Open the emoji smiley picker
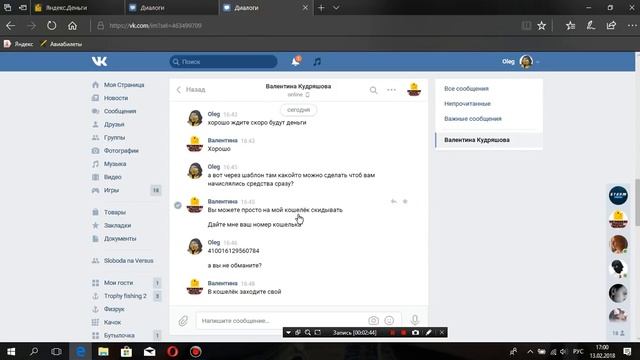This screenshot has width=640, height=360. (x=389, y=320)
